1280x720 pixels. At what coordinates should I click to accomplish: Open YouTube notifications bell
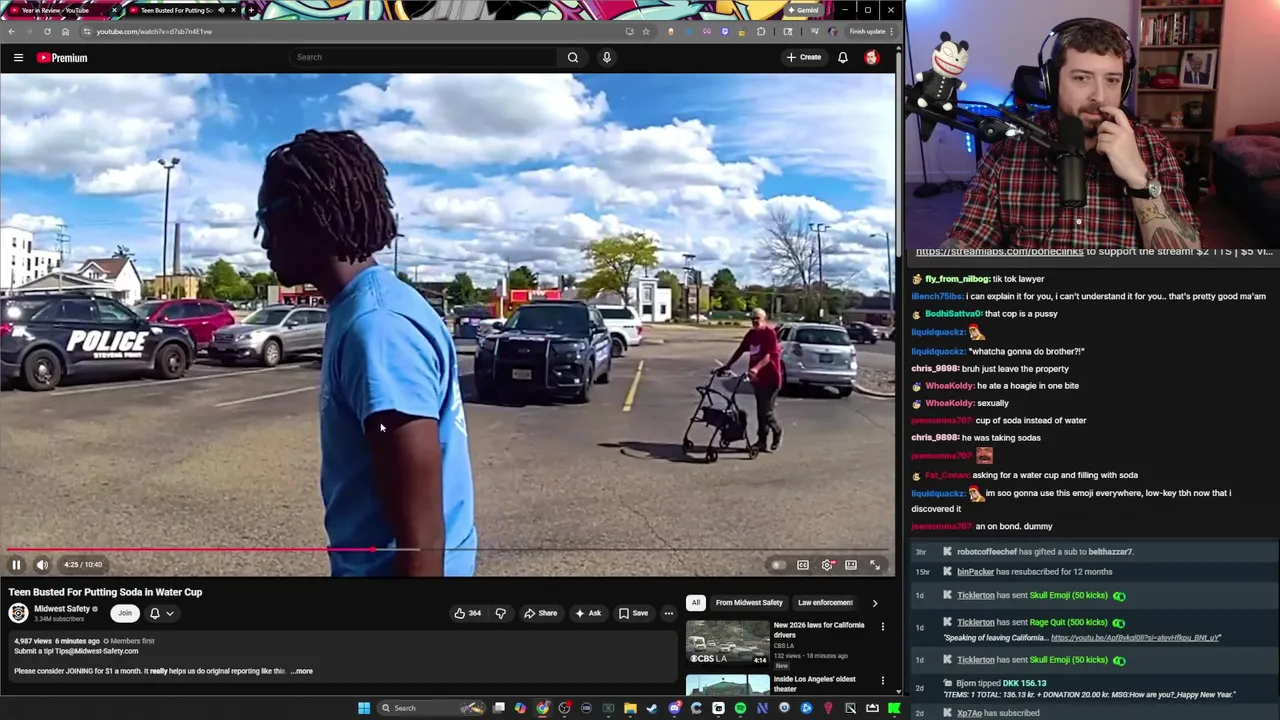(x=843, y=57)
